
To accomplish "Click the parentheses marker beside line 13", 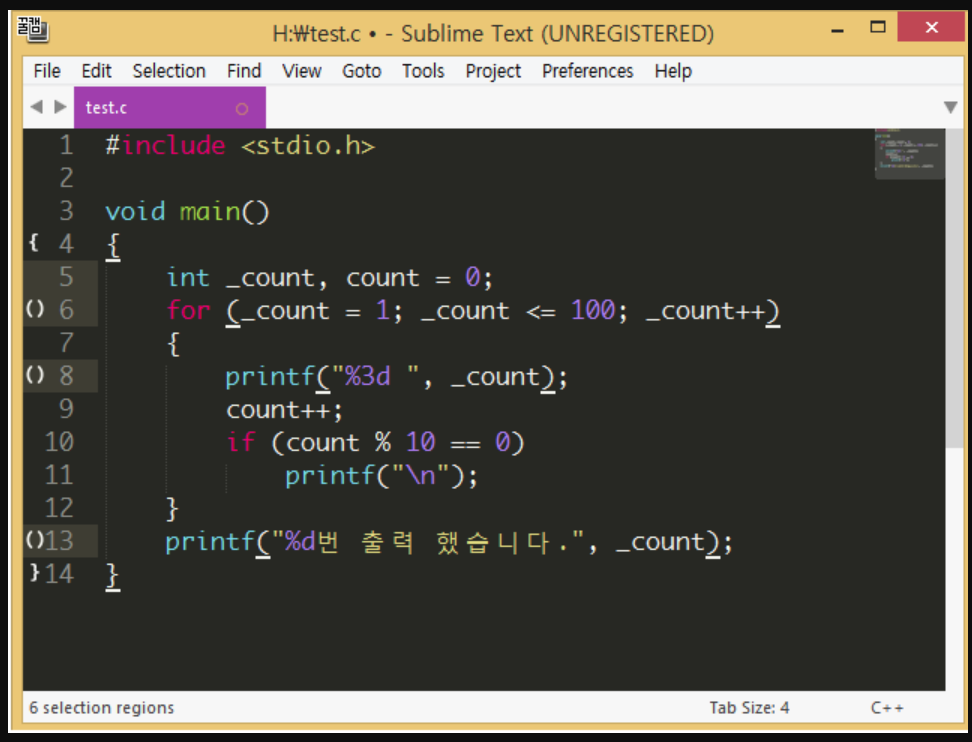I will [35, 540].
